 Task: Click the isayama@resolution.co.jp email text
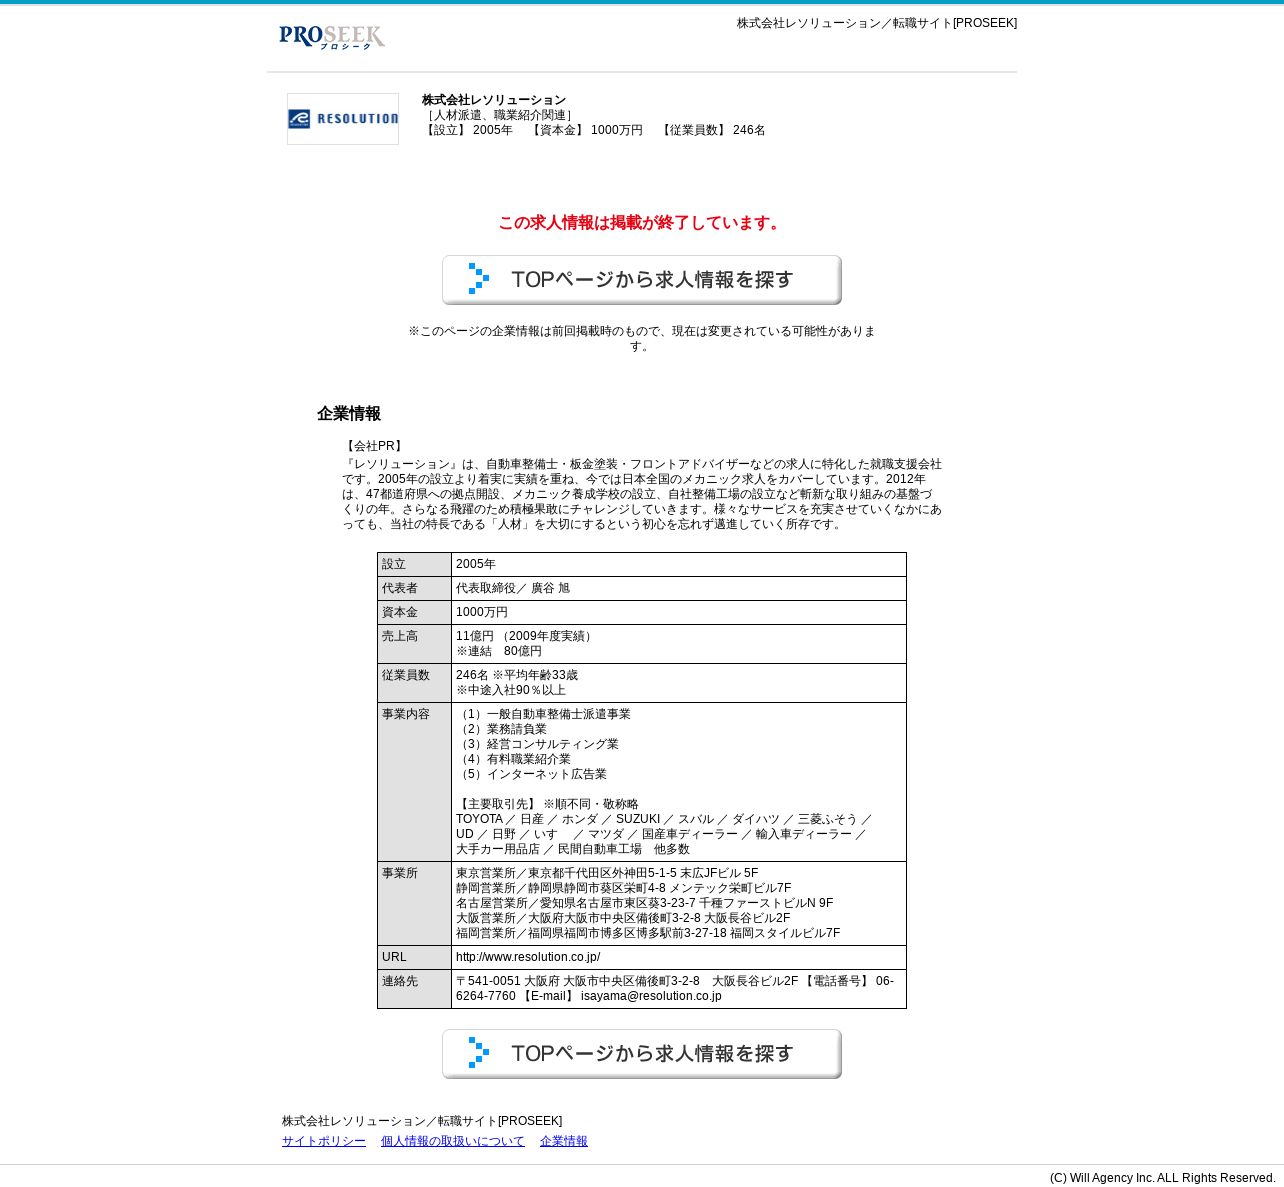(x=651, y=996)
